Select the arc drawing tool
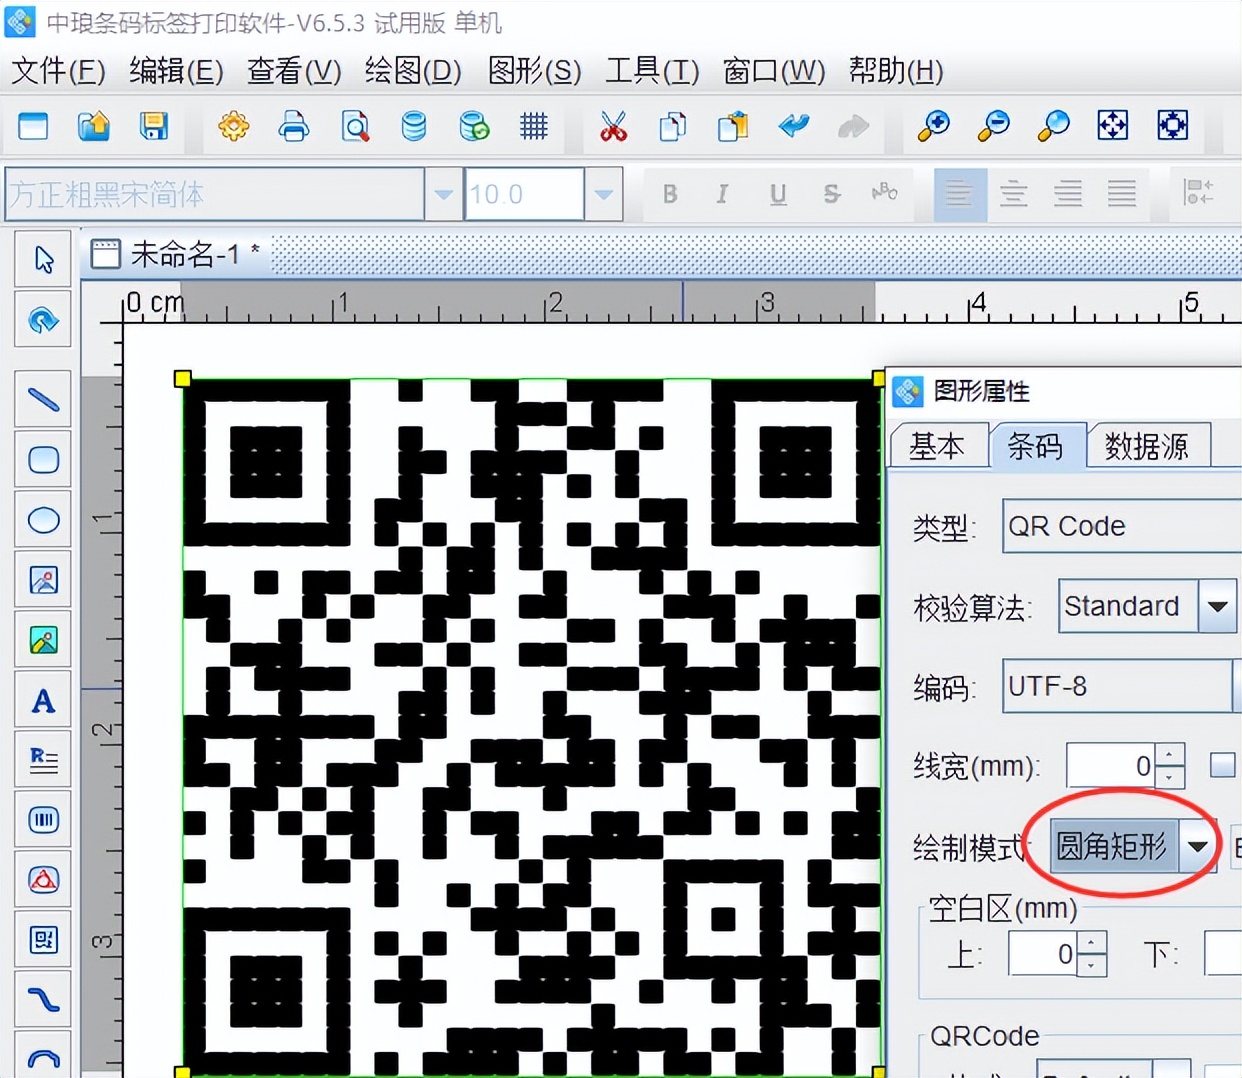 [x=43, y=1056]
